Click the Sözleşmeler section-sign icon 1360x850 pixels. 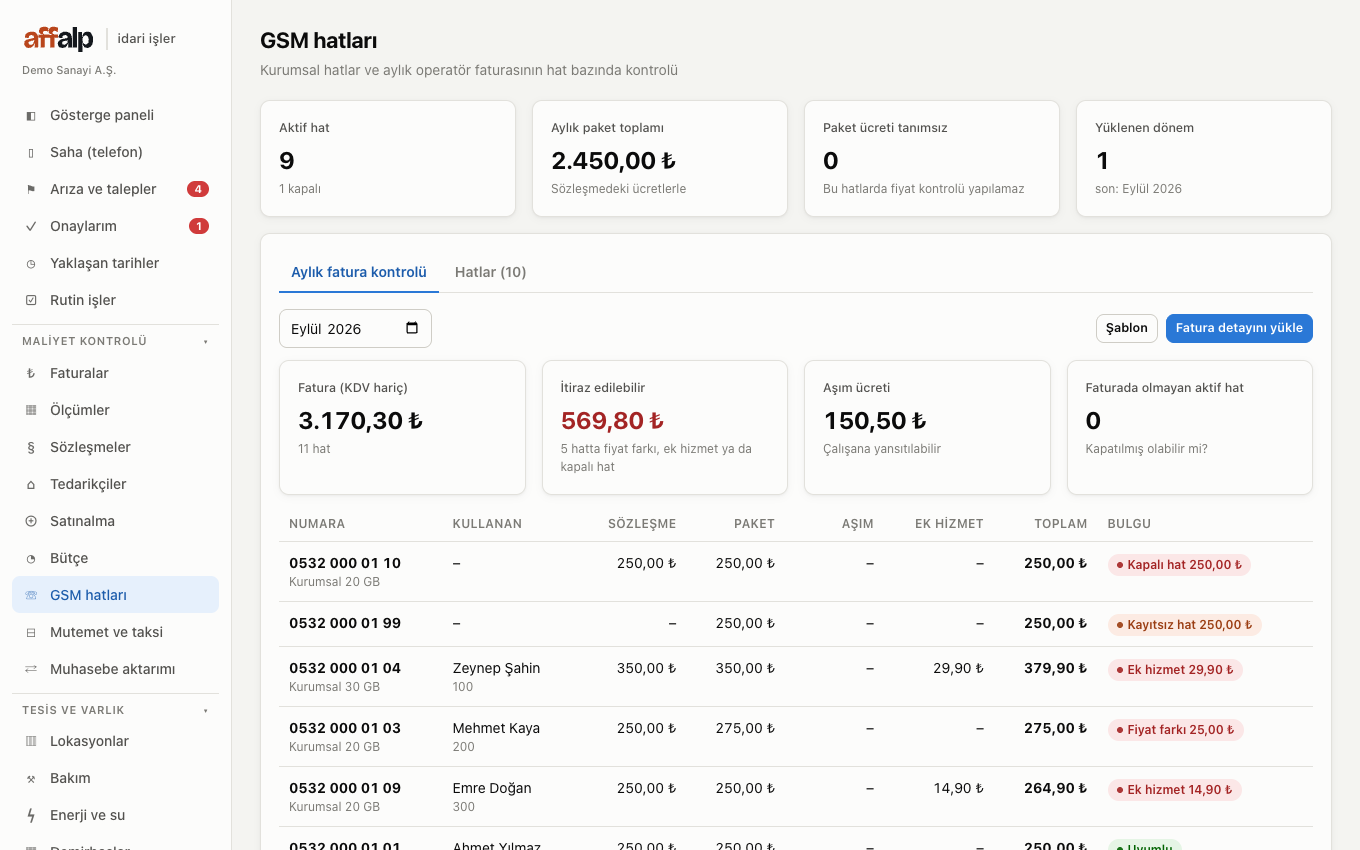pyautogui.click(x=31, y=448)
